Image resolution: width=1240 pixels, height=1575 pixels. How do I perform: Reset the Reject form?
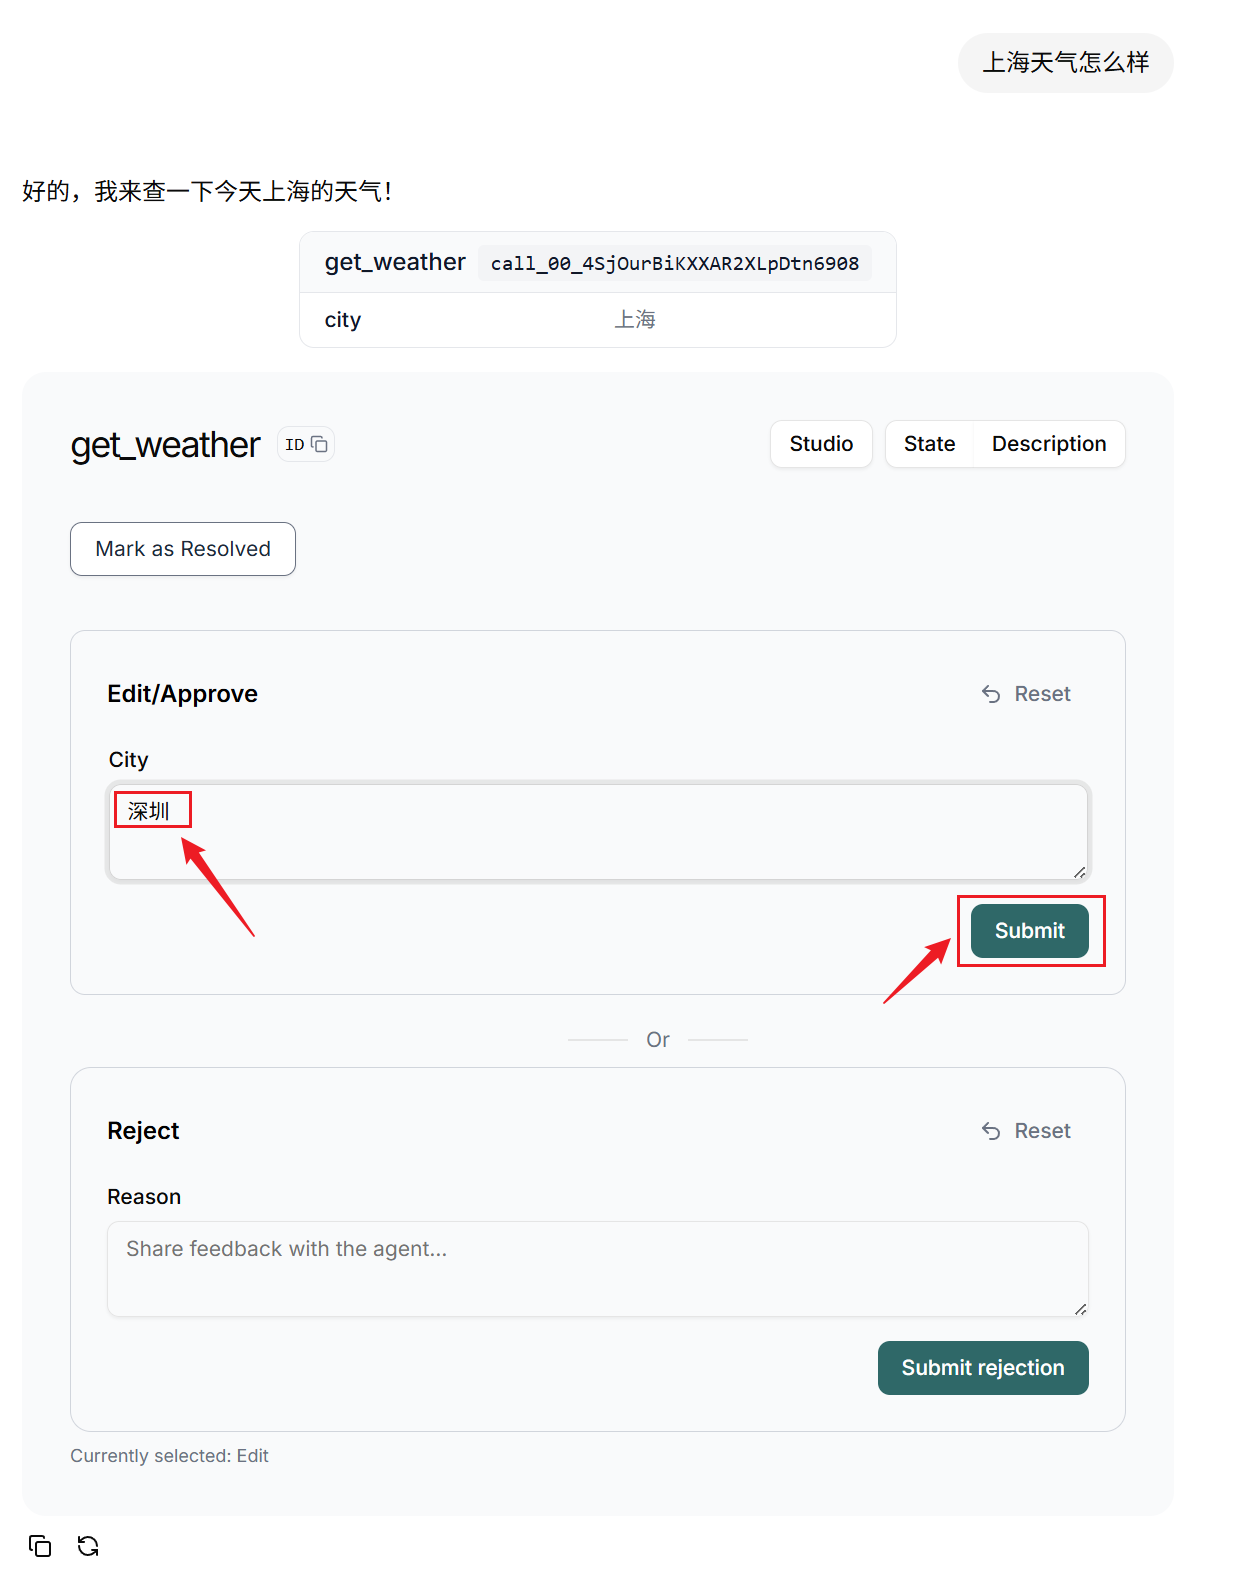1026,1131
